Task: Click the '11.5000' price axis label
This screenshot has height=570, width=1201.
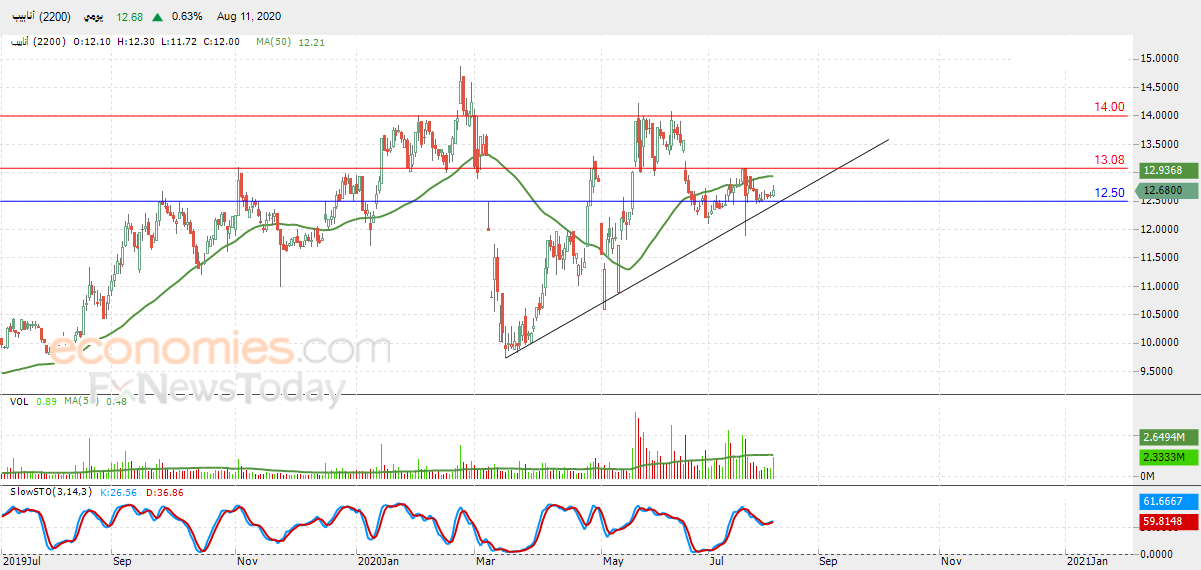Action: coord(1162,258)
